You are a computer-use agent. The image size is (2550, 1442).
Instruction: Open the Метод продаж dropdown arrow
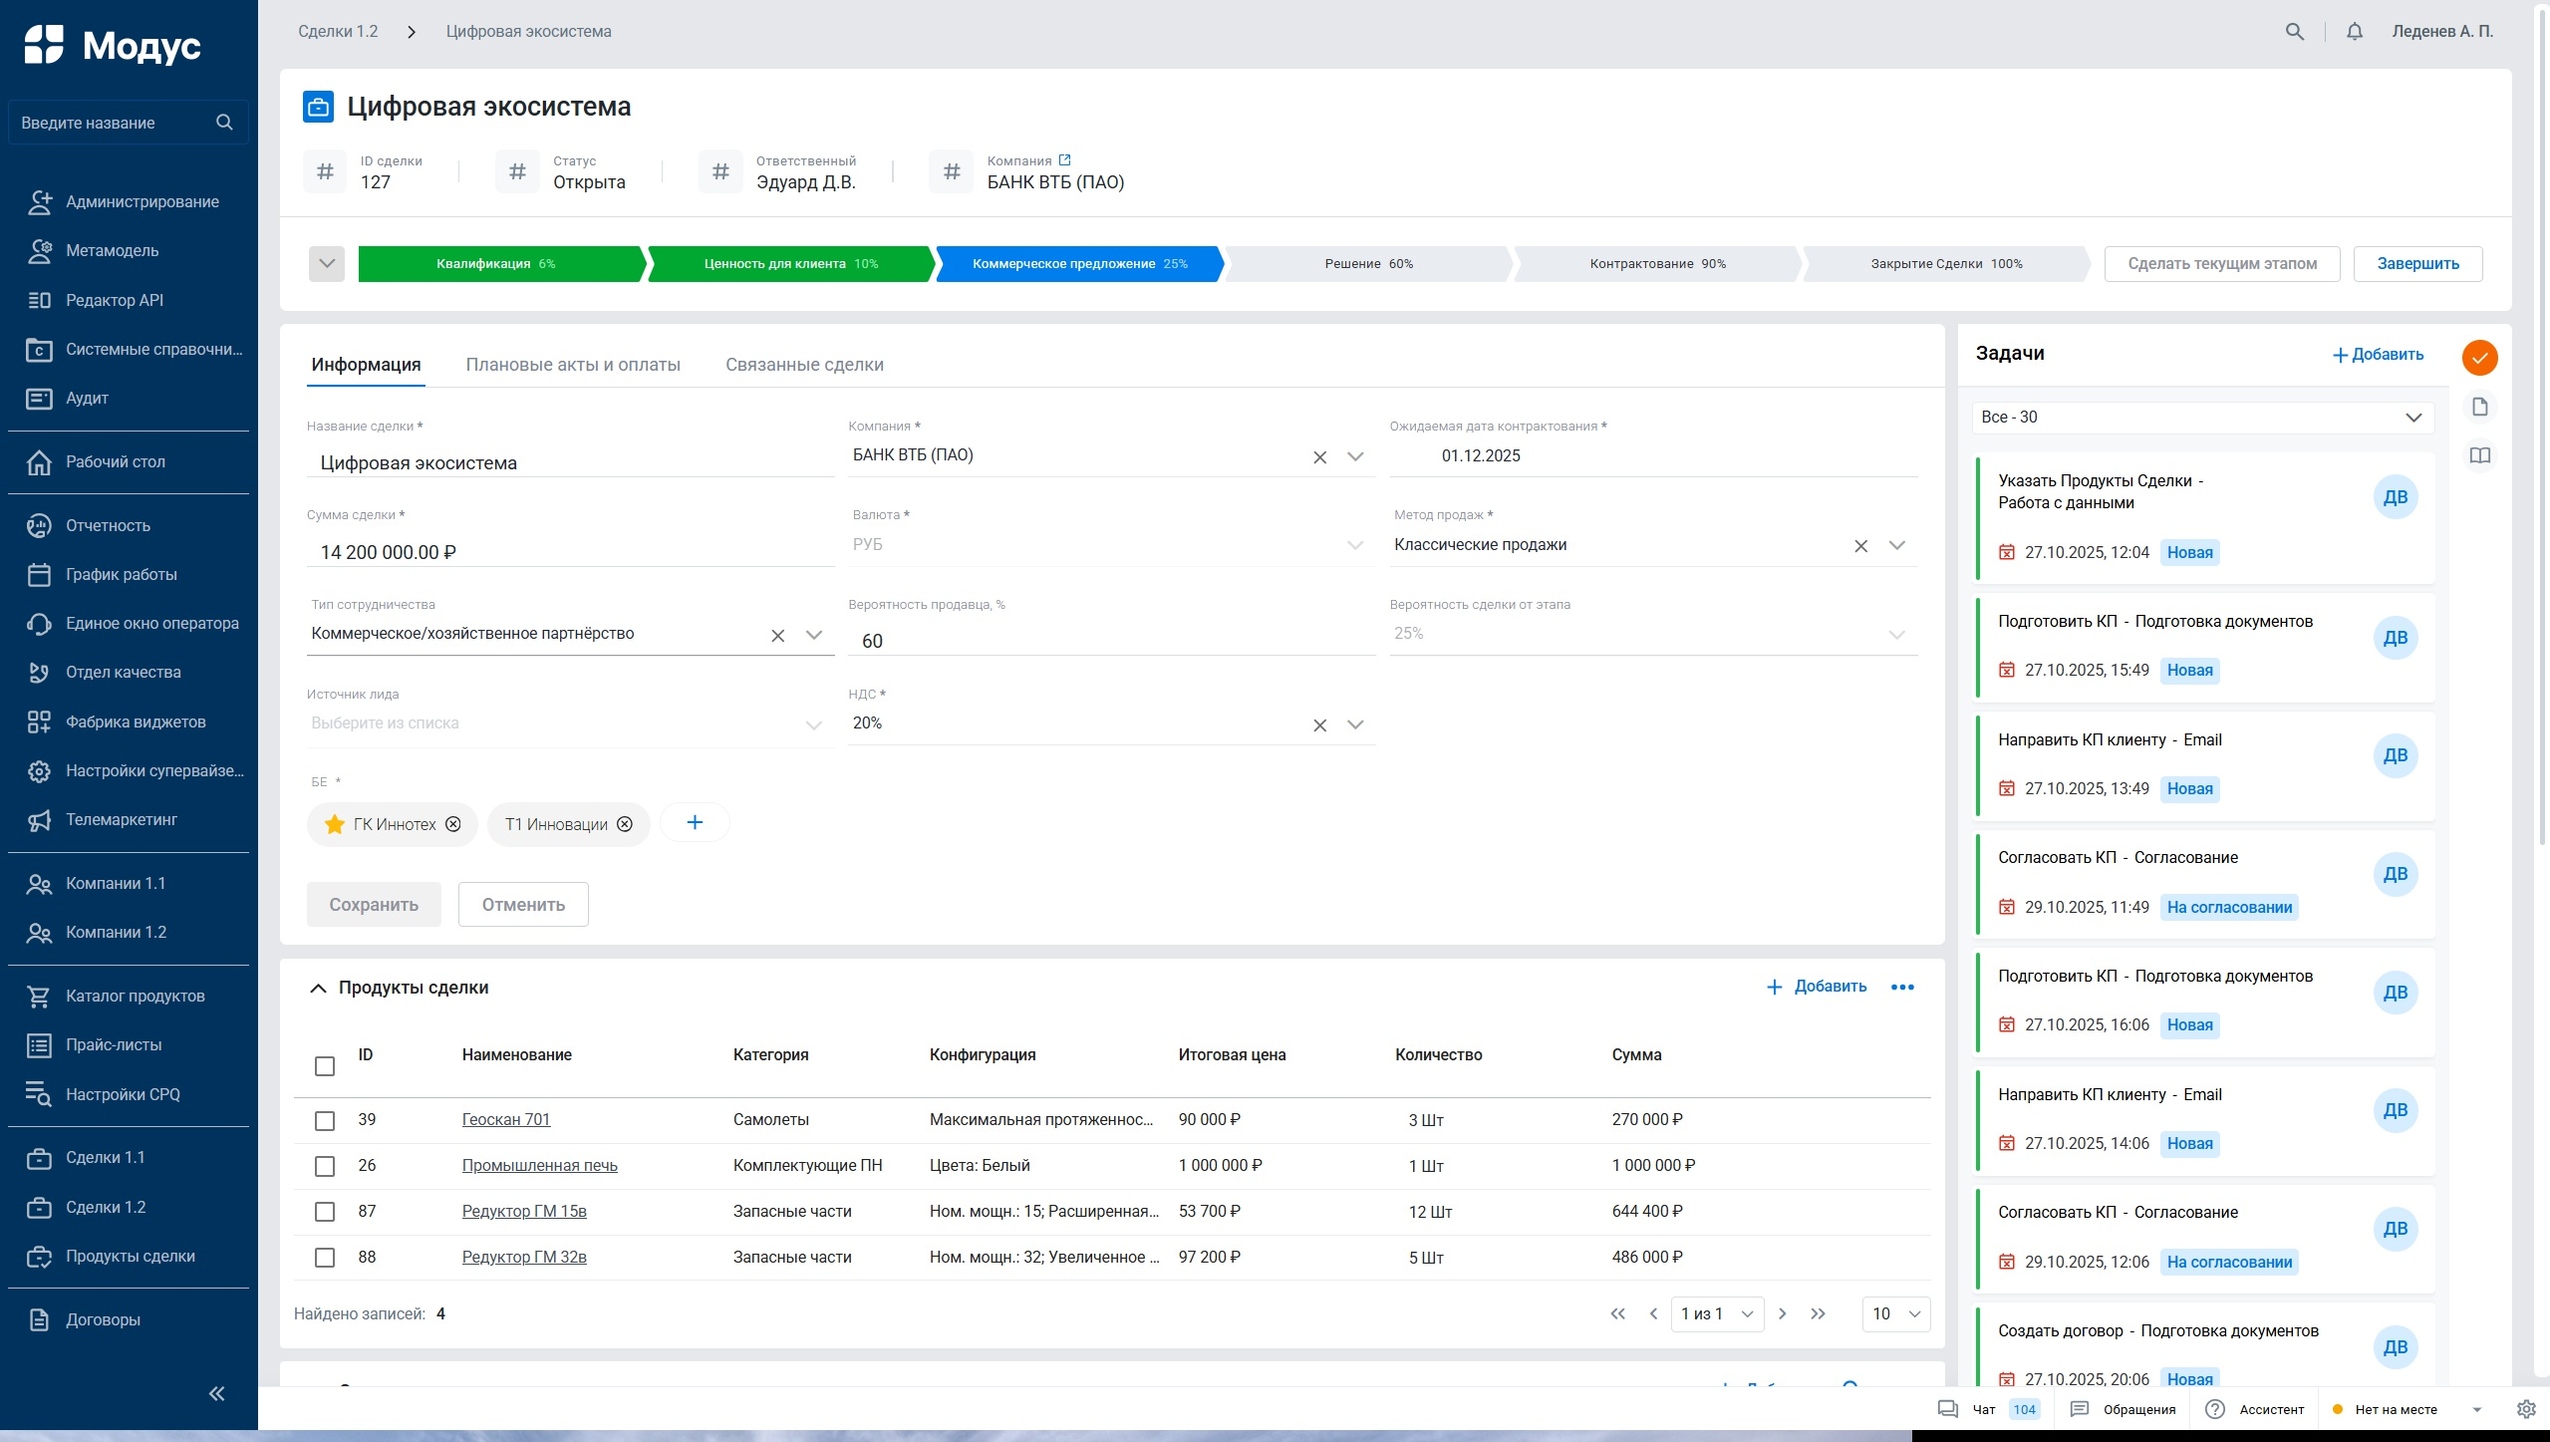click(1896, 545)
